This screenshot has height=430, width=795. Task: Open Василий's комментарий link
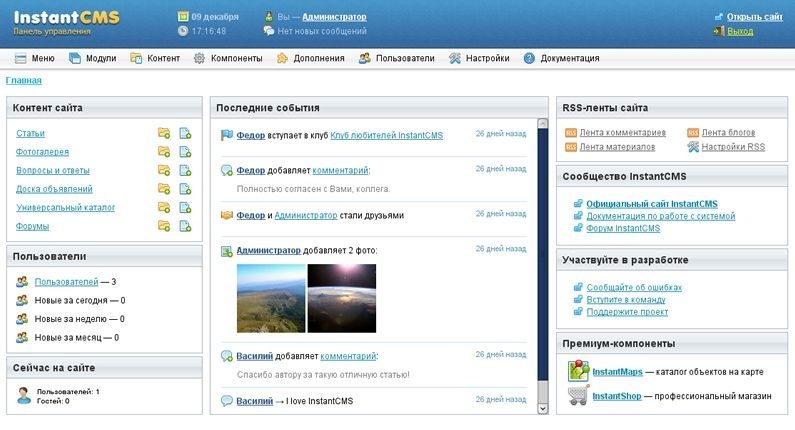click(348, 356)
